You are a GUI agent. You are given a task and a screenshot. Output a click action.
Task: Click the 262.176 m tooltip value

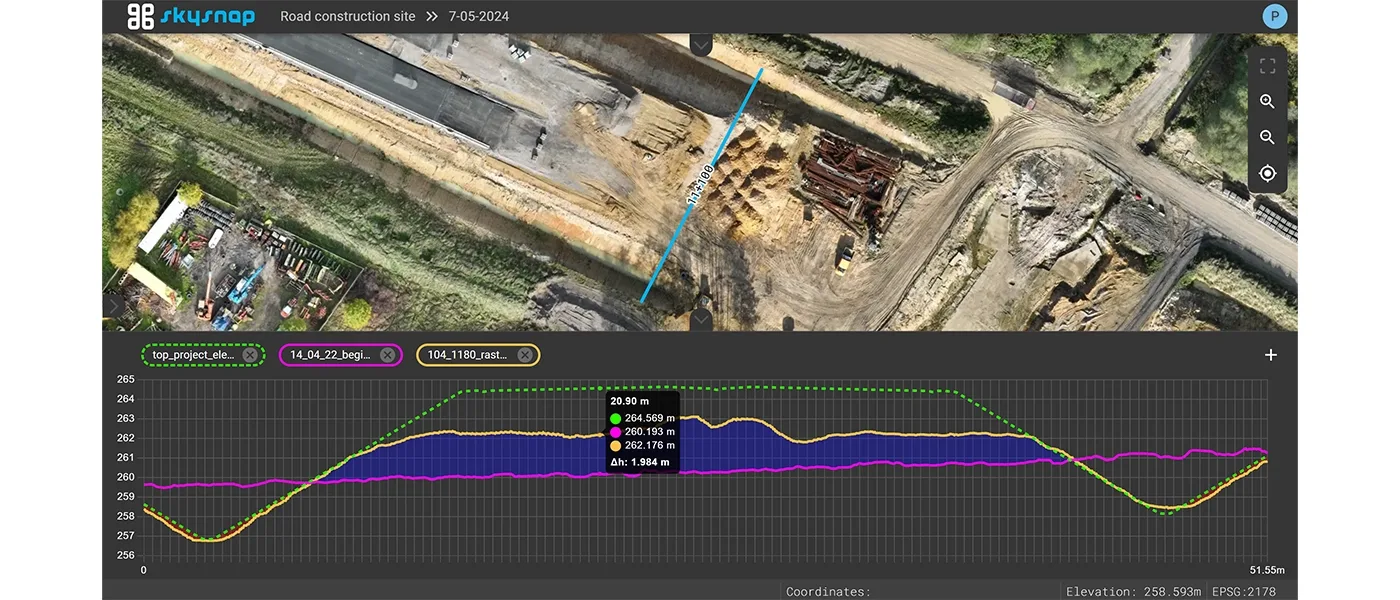(x=650, y=446)
